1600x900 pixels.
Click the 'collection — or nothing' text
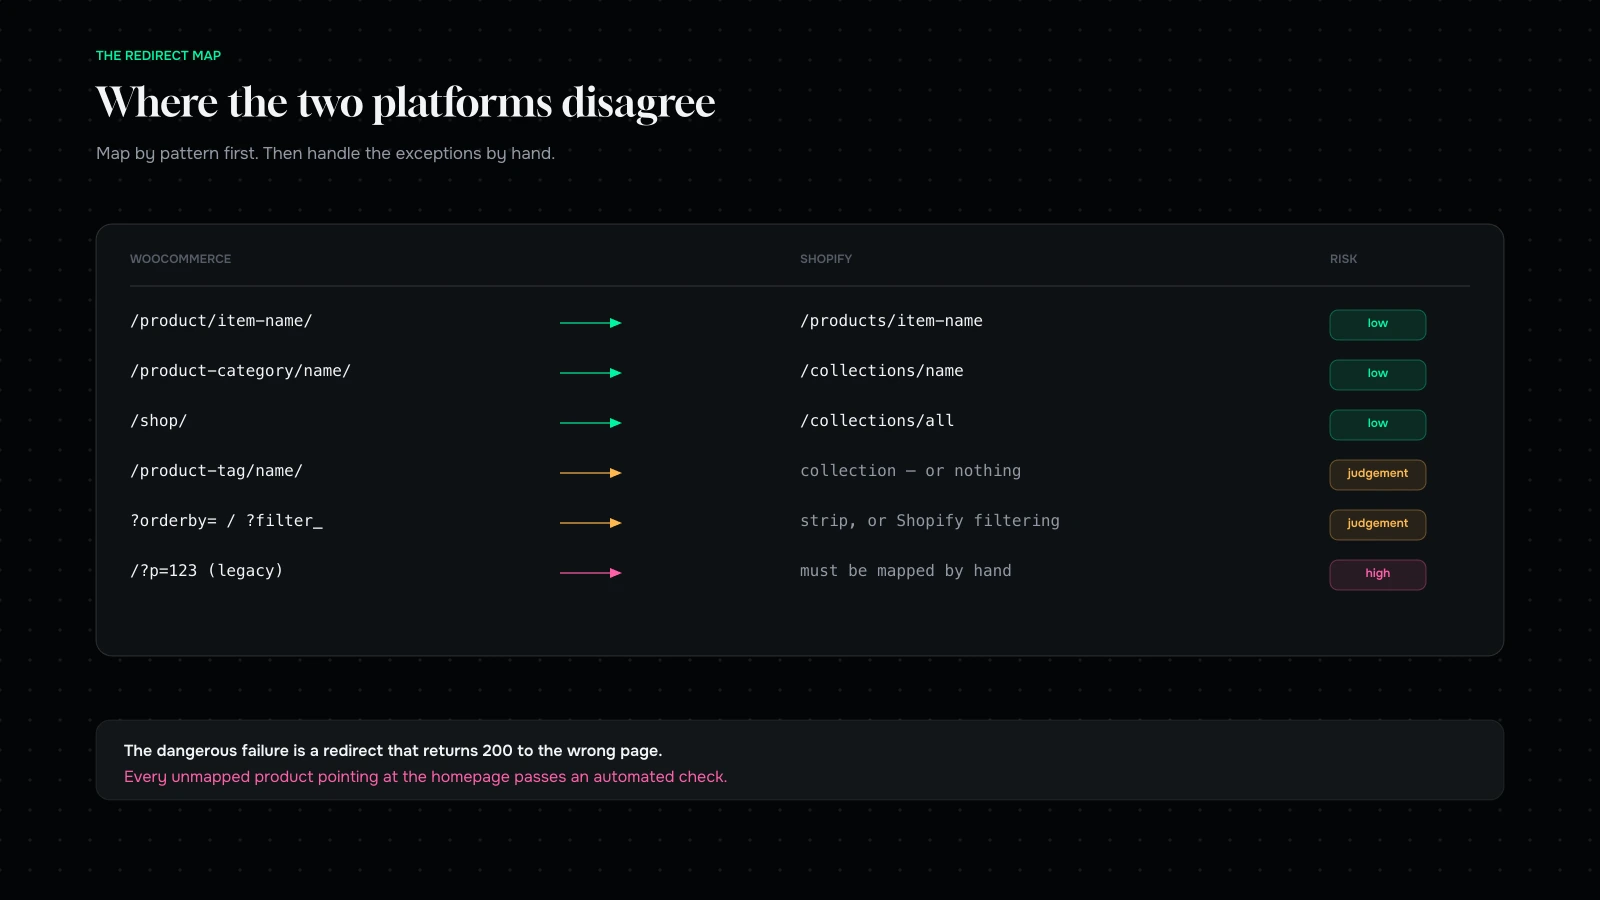point(910,471)
